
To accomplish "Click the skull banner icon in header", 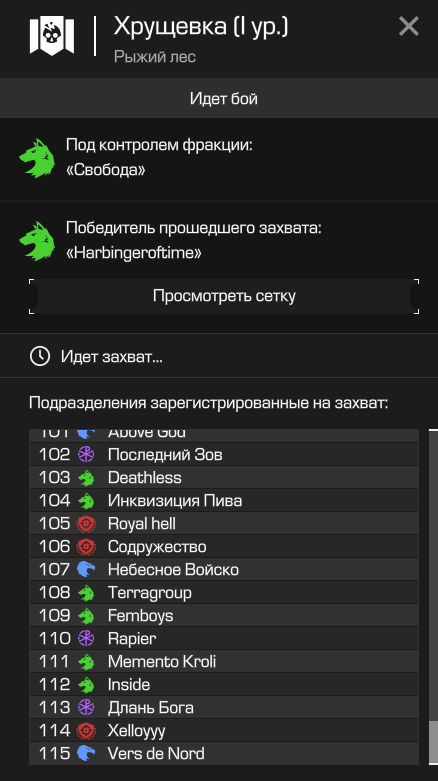I will [52, 35].
